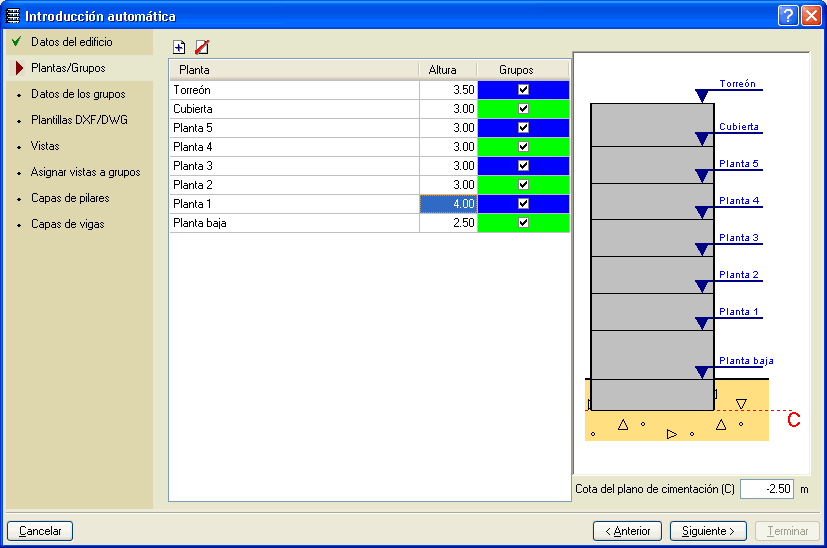Click the red arrow beside Plantas/Grupos
Viewport: 827px width, 548px height.
tap(17, 68)
